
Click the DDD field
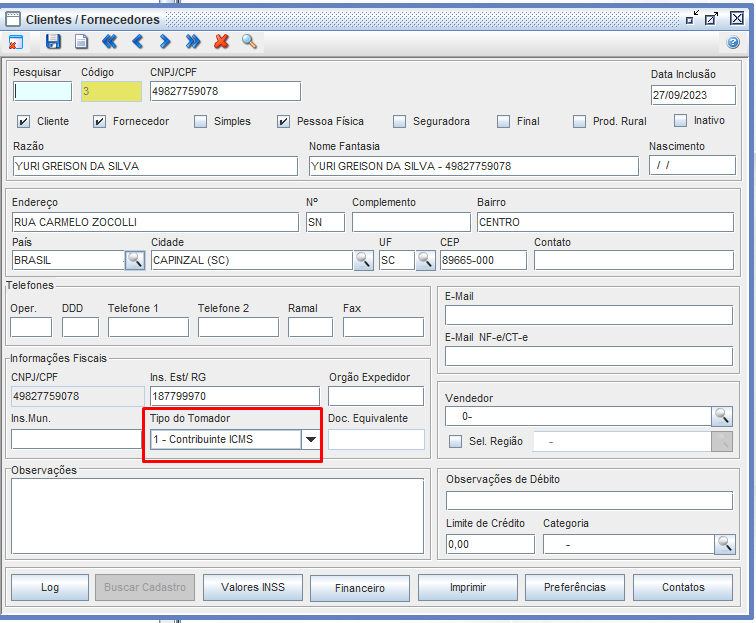click(80, 327)
